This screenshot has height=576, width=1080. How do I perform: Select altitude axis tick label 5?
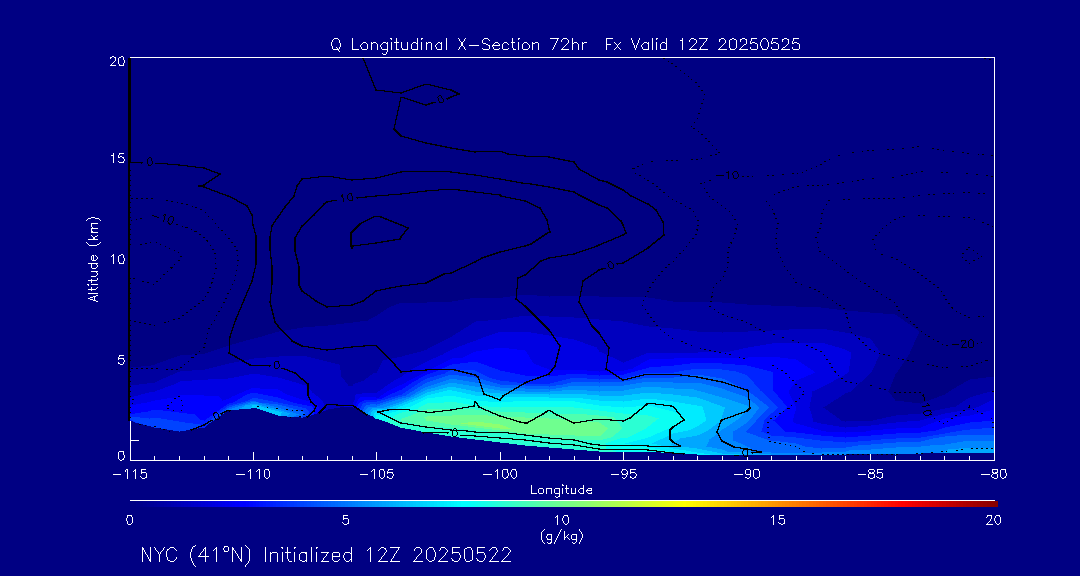120,360
